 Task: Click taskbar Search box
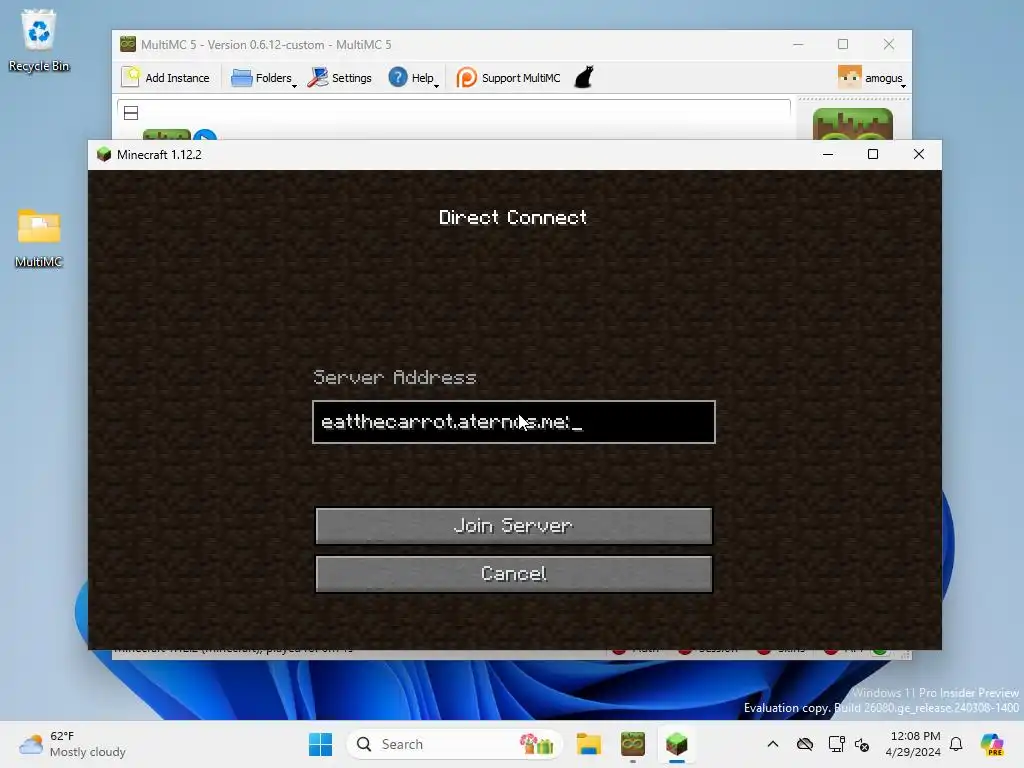coord(455,744)
